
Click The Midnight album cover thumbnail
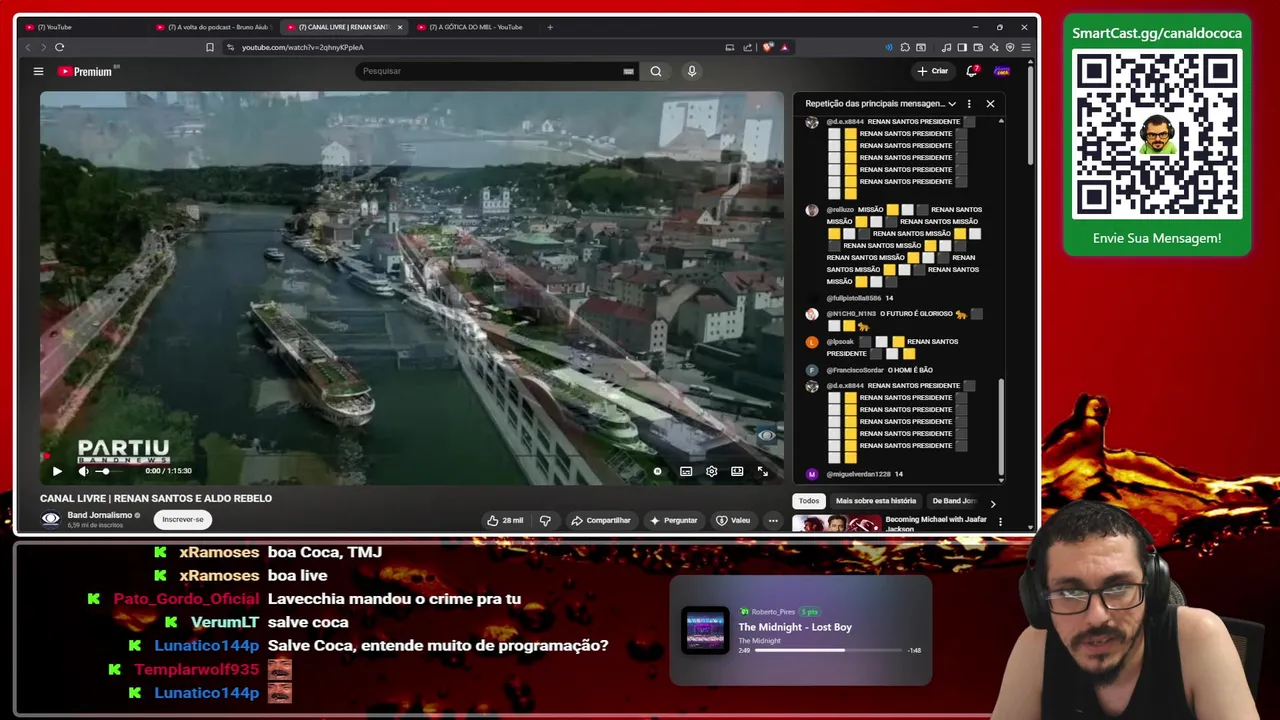tap(704, 629)
